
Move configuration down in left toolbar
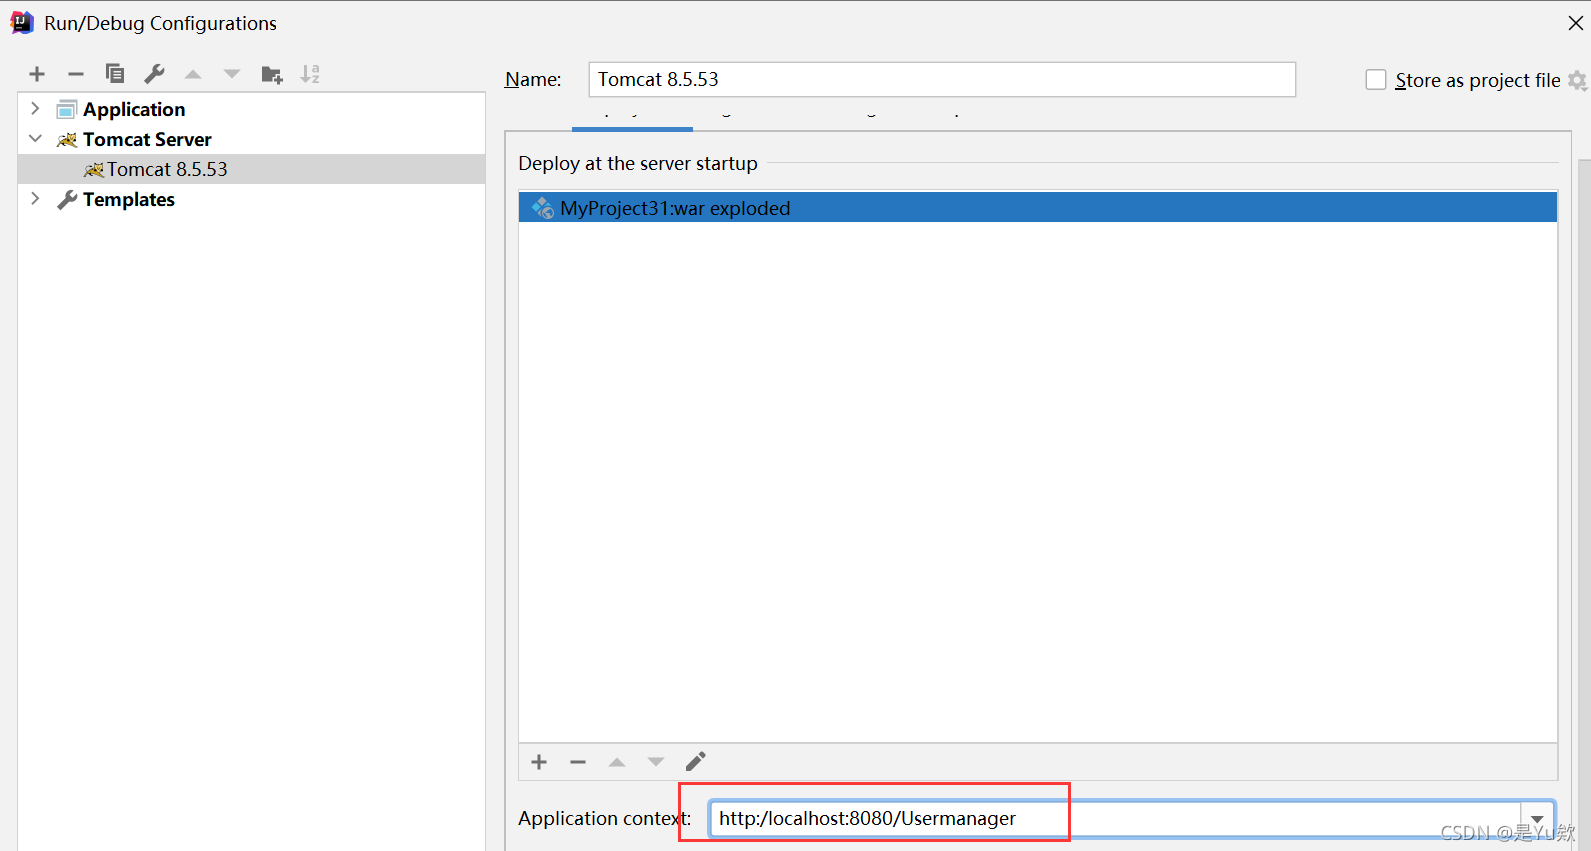232,74
